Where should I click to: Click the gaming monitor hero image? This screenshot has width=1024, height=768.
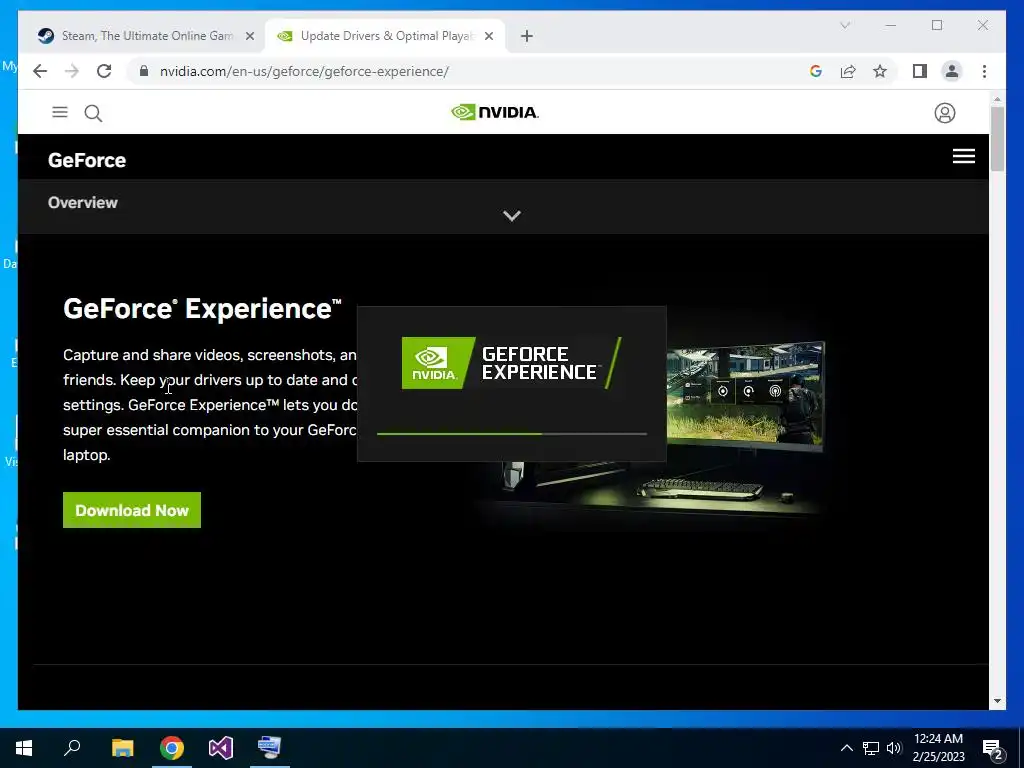tap(746, 395)
